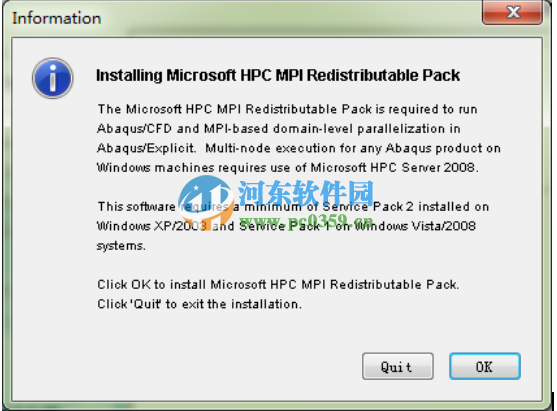Click the www.pc0359.cn watermark text
This screenshot has height=411, width=557.
click(x=306, y=222)
